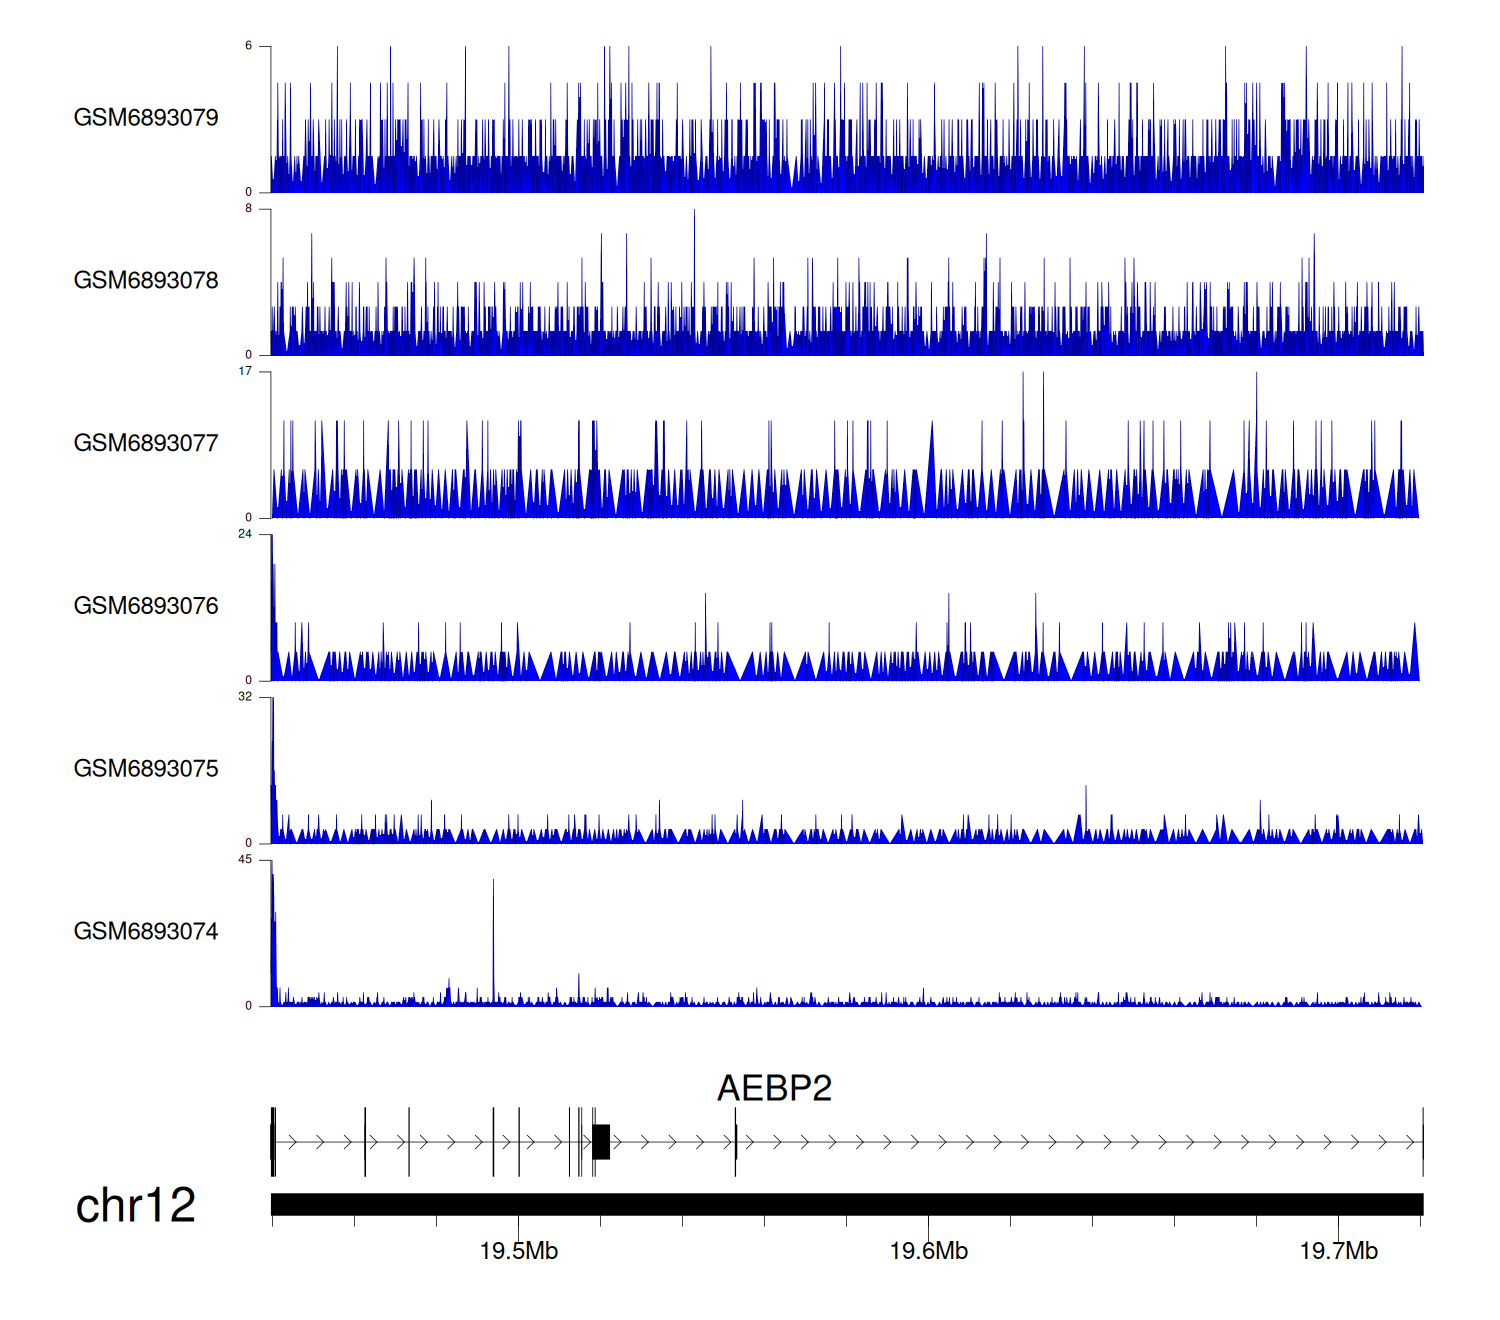Select the GSM6893078 track label
This screenshot has height=1320, width=1500.
click(146, 281)
